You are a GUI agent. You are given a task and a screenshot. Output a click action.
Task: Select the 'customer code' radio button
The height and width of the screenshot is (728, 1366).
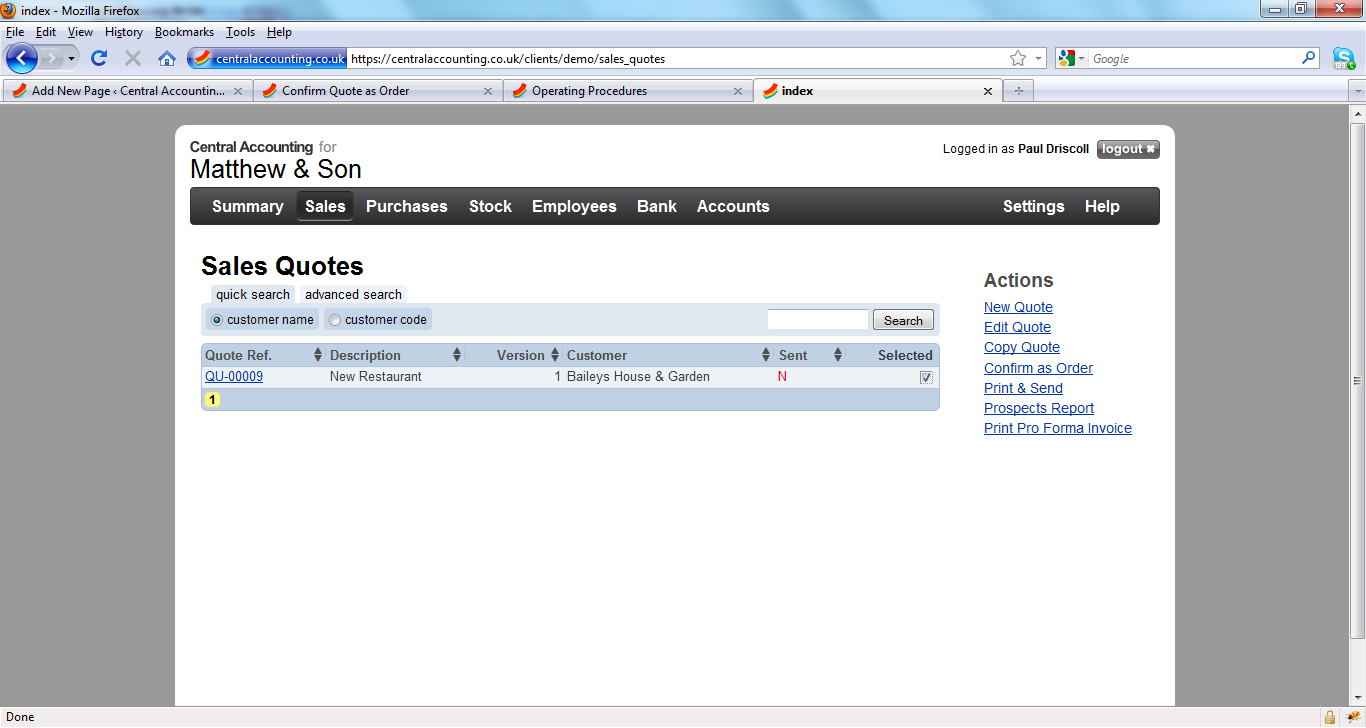(335, 320)
